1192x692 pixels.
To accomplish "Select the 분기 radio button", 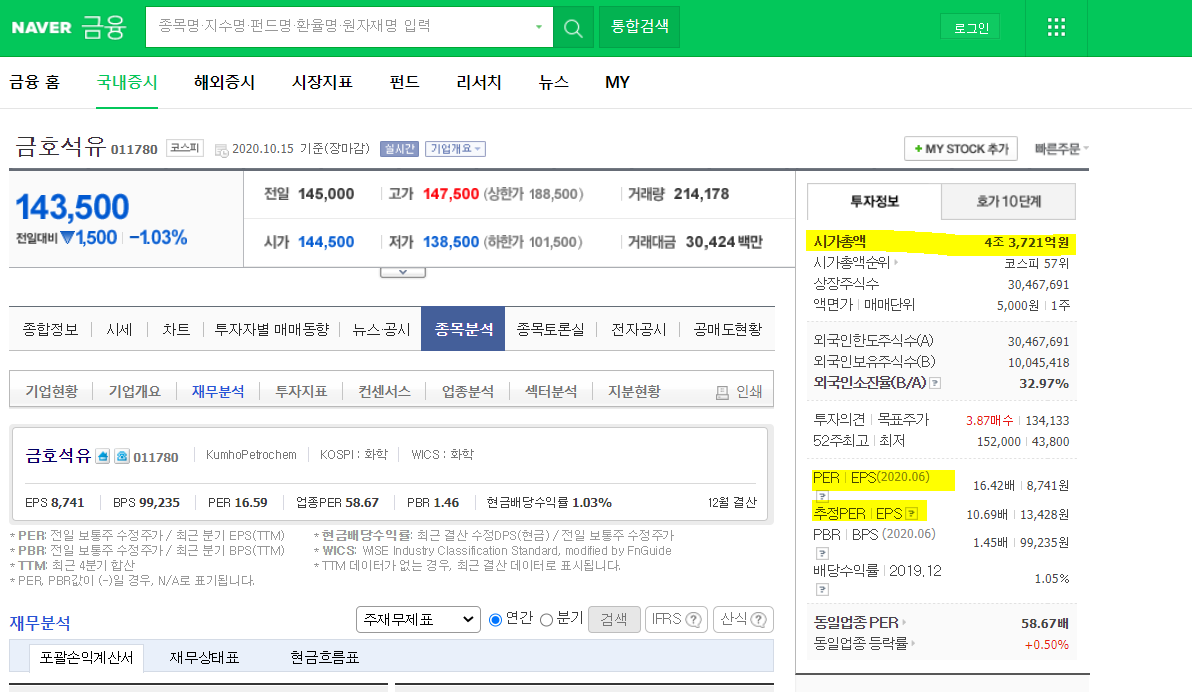I will tap(546, 620).
